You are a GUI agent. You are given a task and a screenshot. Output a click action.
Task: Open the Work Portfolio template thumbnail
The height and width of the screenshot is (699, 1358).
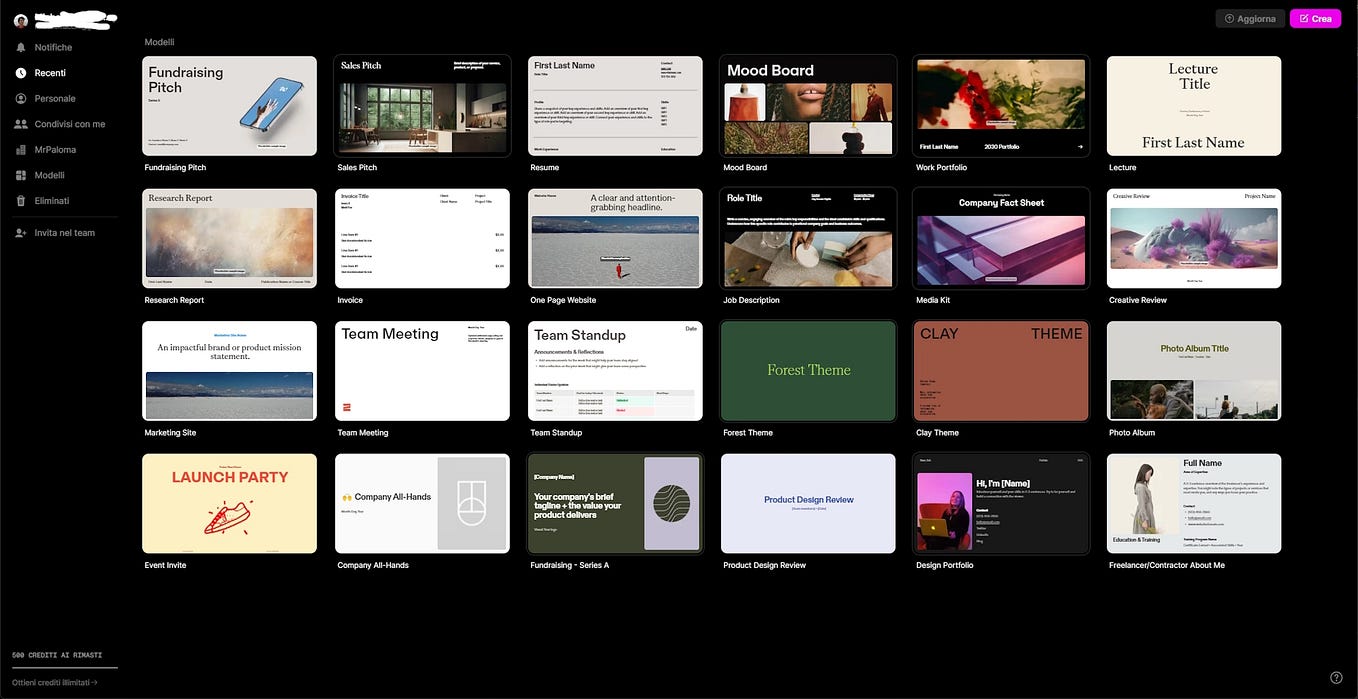coord(1001,106)
